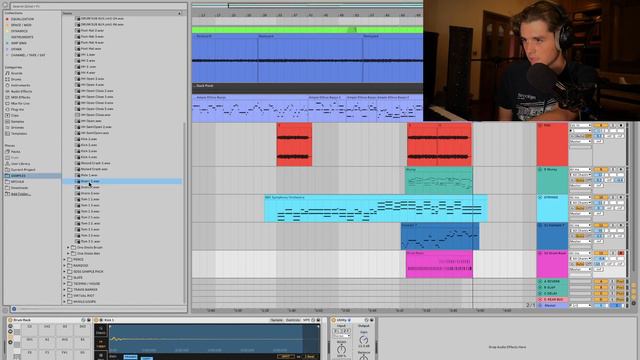The height and width of the screenshot is (360, 640).
Task: Expand the One Shots Wet folder
Action: click(69, 253)
